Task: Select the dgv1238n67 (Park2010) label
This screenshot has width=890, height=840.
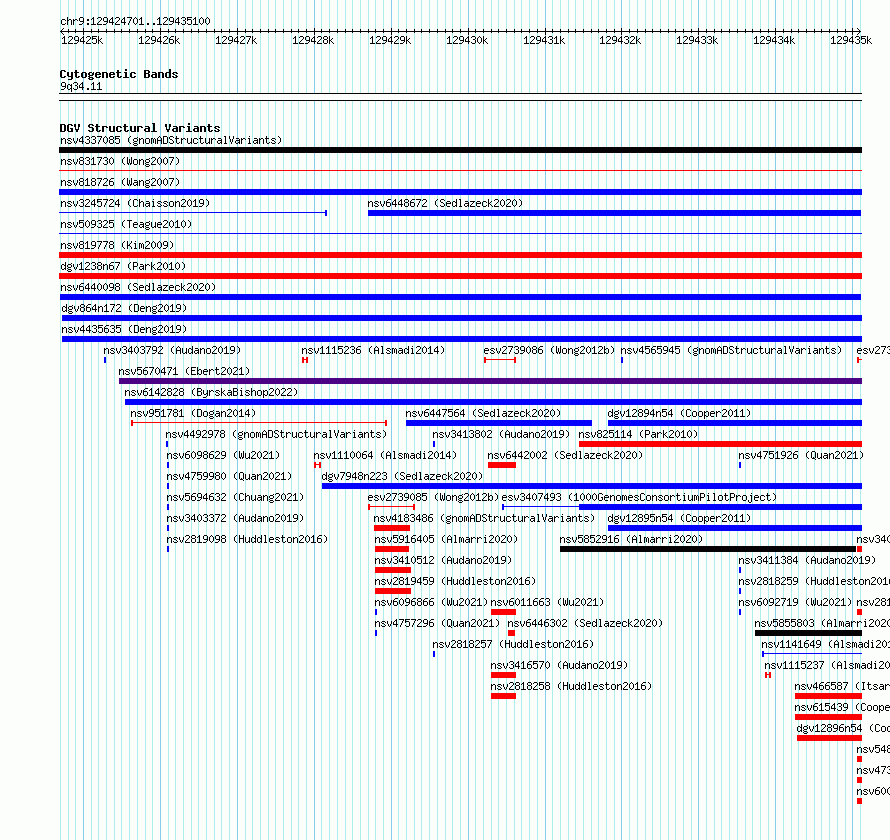Action: coord(123,266)
